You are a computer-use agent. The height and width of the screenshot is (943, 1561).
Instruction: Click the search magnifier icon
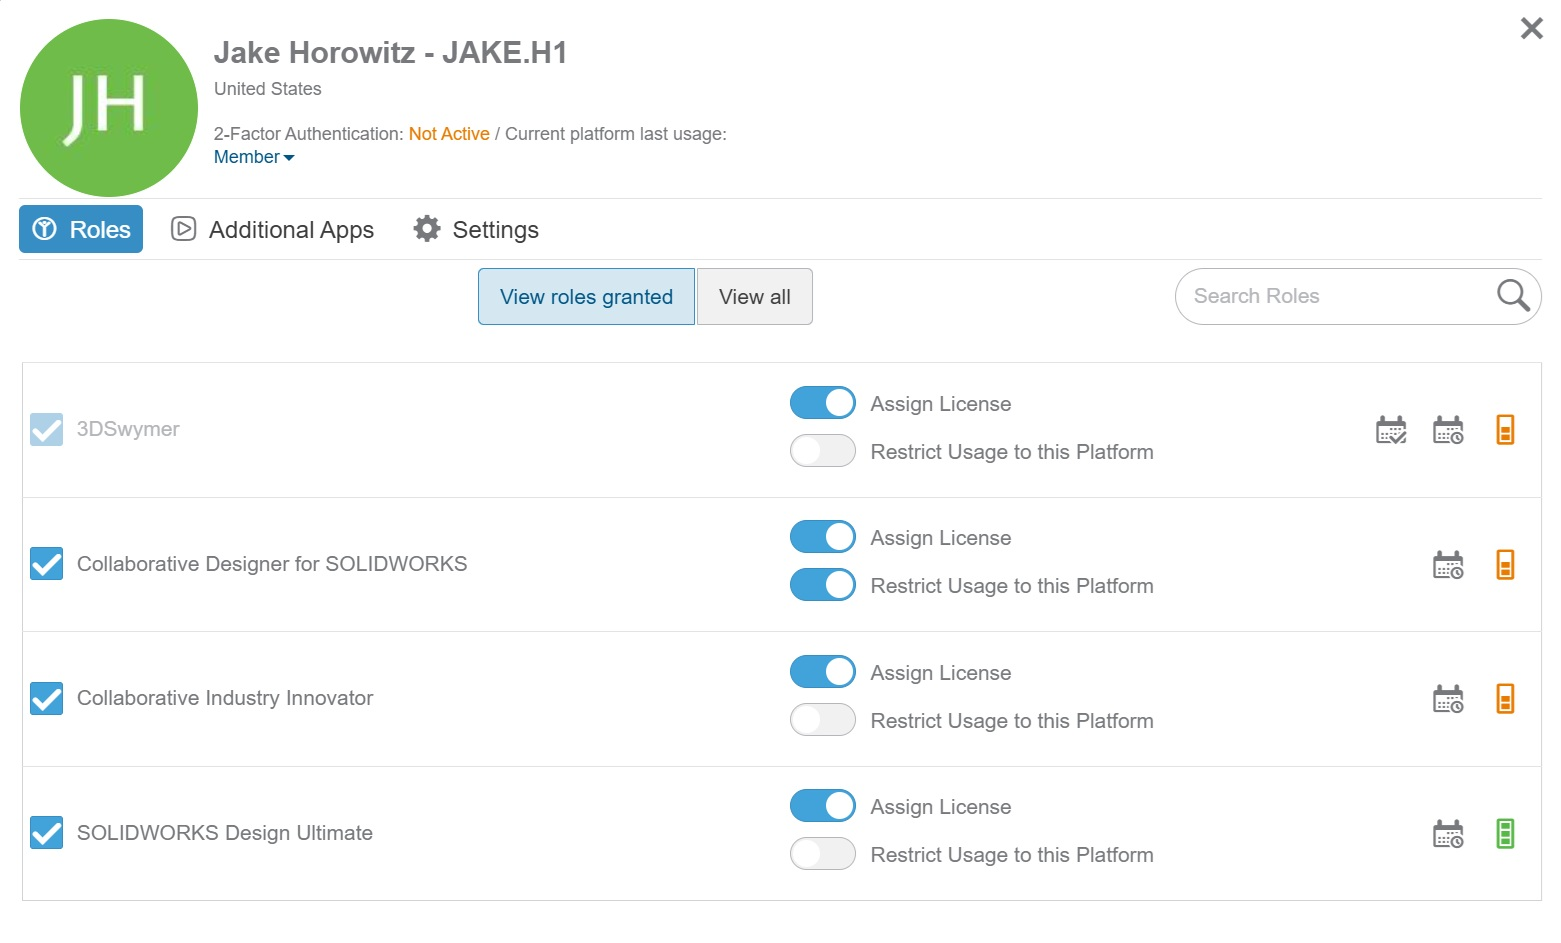pyautogui.click(x=1512, y=296)
